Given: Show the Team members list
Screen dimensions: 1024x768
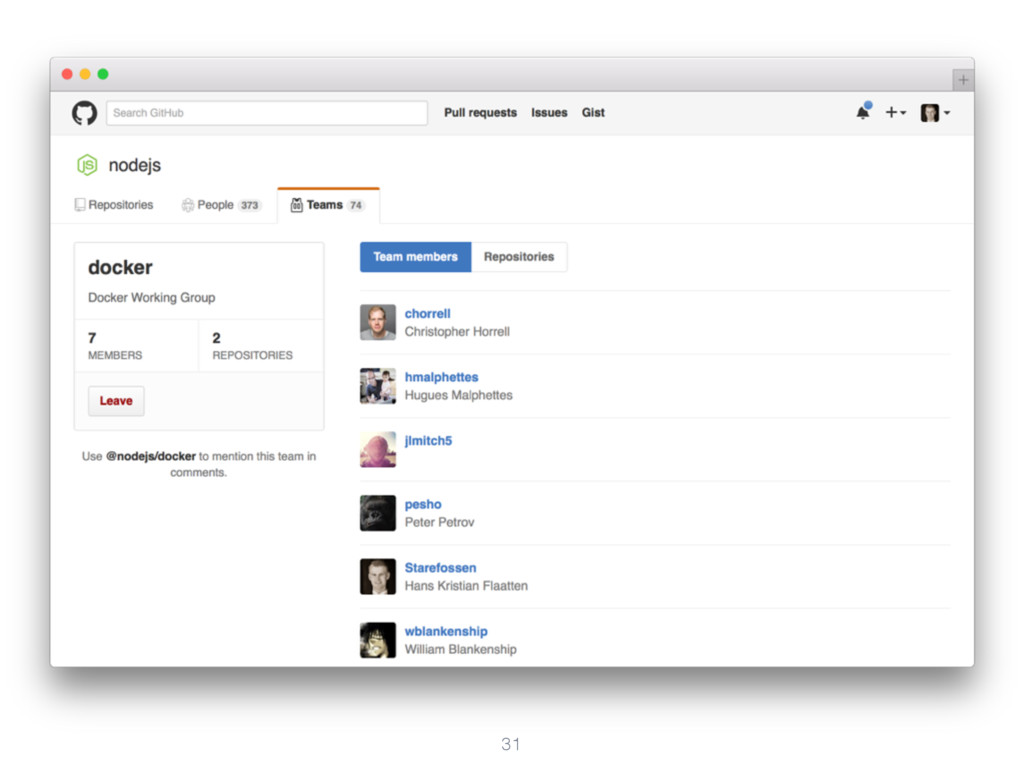Looking at the screenshot, I should pos(415,257).
